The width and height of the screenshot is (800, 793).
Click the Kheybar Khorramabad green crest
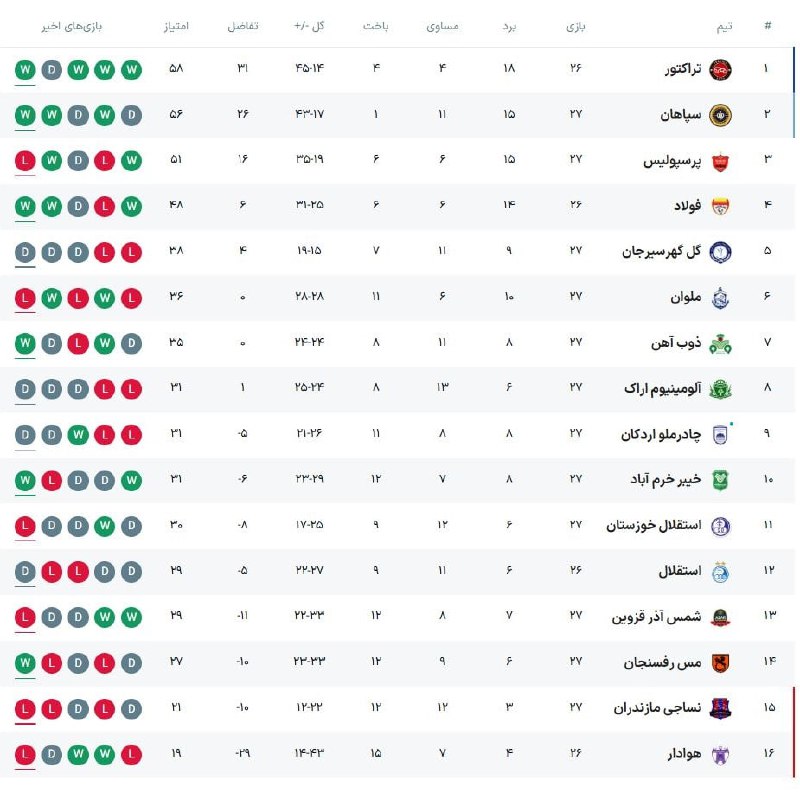click(x=720, y=480)
